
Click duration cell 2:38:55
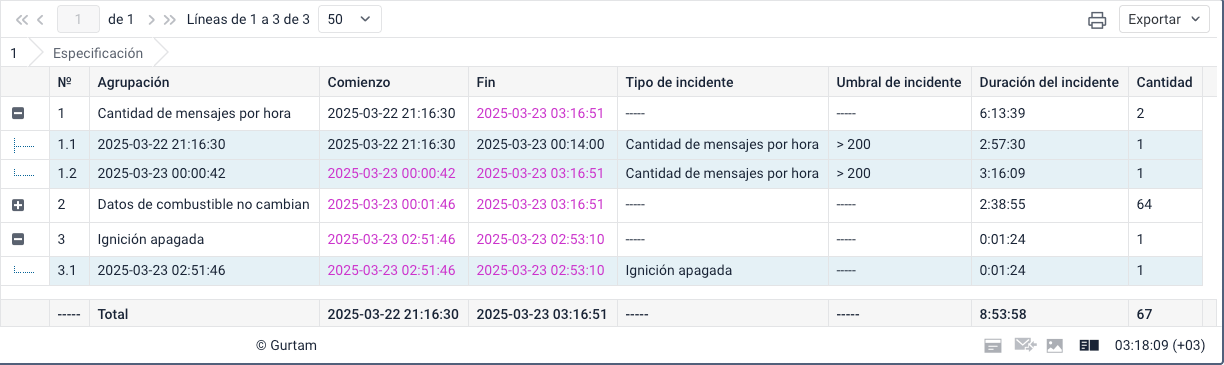(1003, 204)
